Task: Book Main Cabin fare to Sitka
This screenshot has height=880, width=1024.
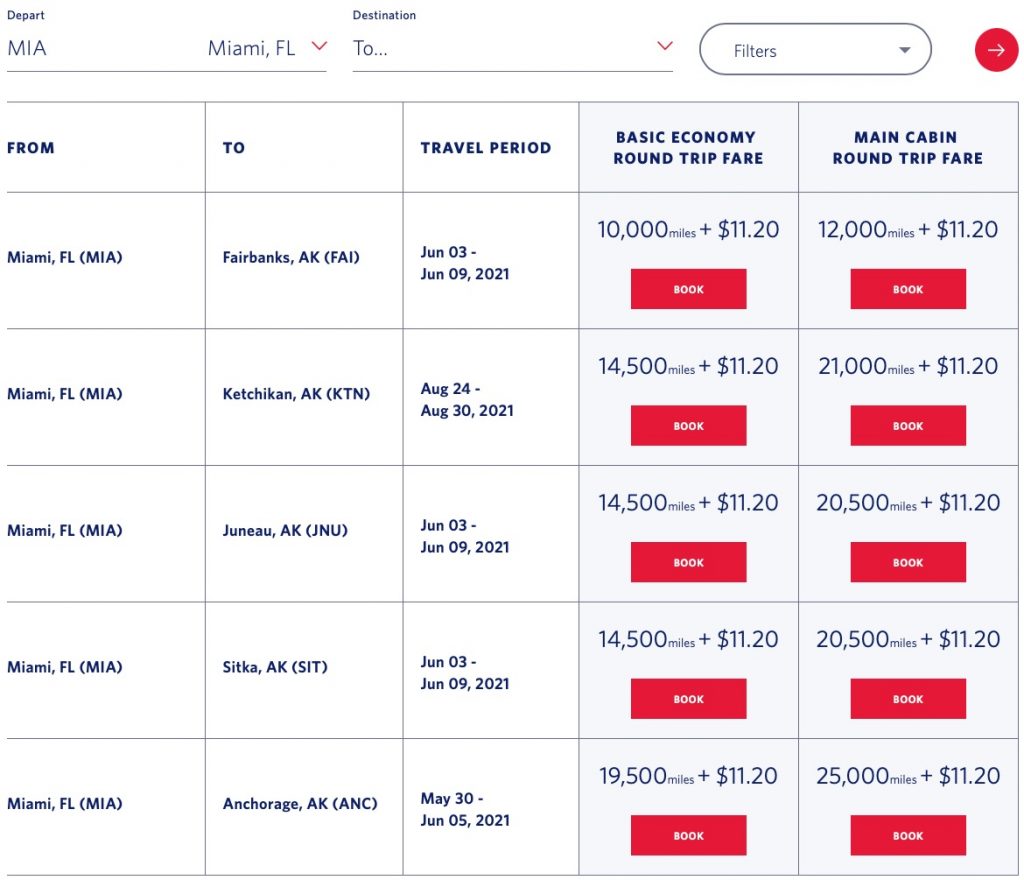Action: [908, 699]
